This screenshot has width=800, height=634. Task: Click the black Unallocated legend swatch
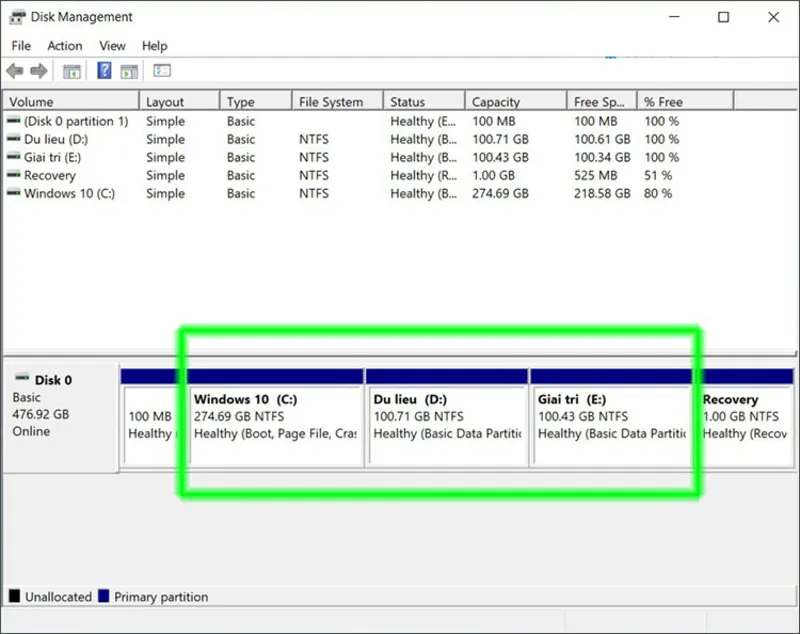click(x=14, y=596)
